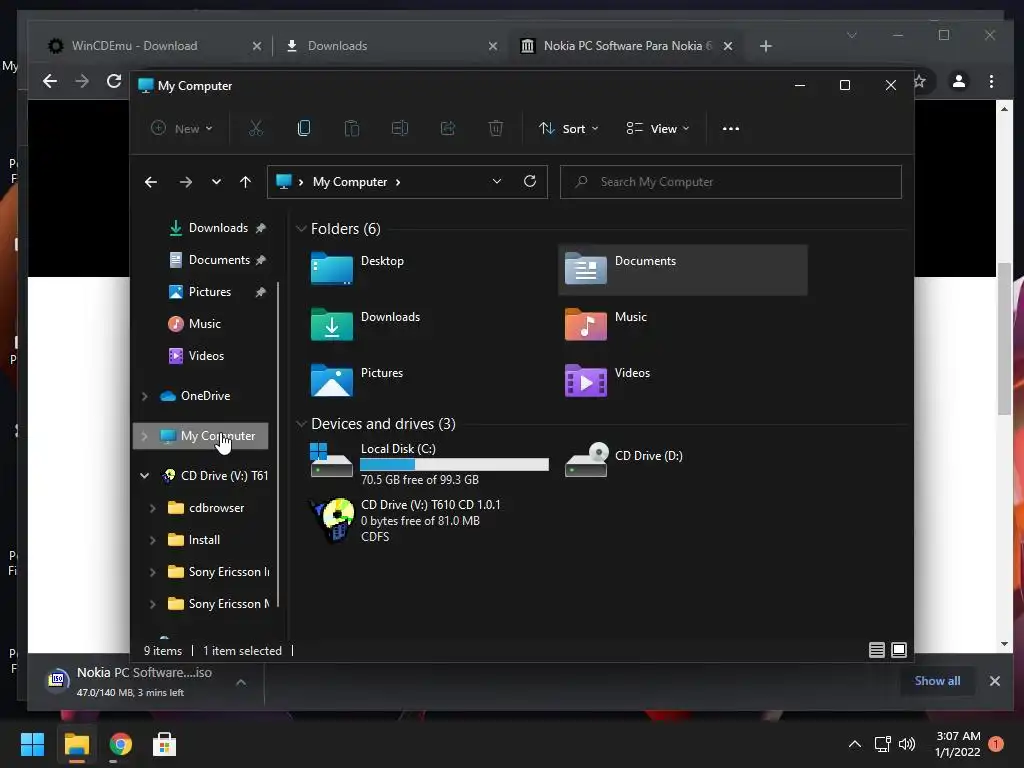Screen dimensions: 1024x768
Task: Open download item options chevron
Action: (x=241, y=682)
